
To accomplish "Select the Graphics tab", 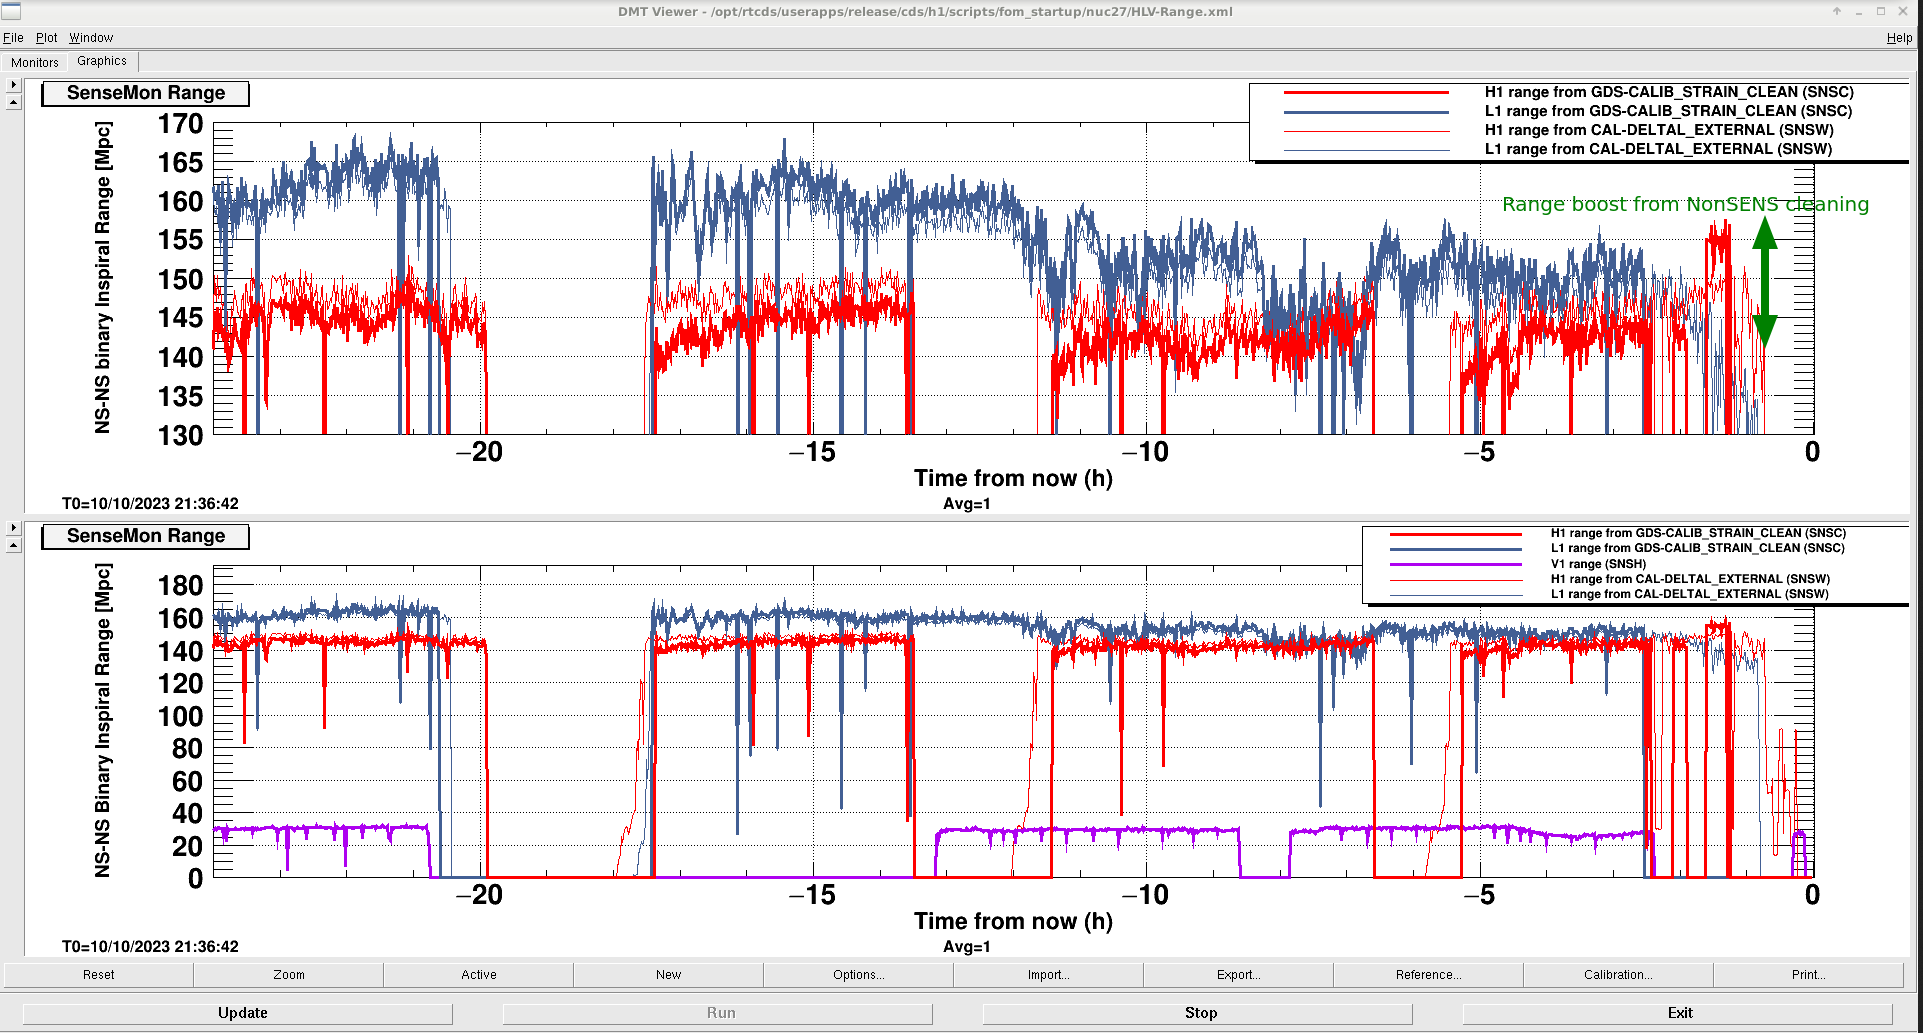I will (102, 61).
